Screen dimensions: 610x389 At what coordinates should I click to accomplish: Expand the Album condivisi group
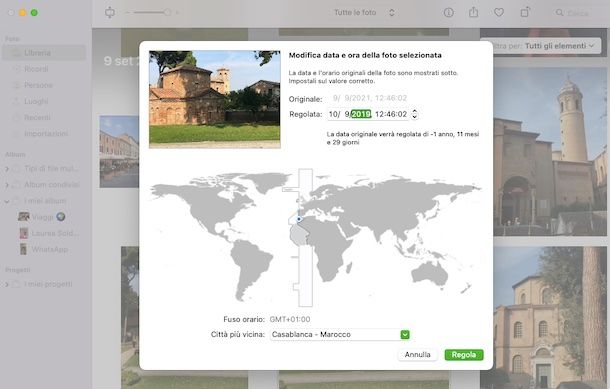[7, 185]
